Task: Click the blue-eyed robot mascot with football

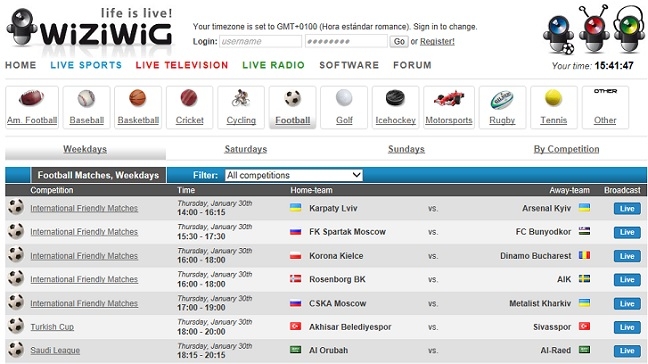Action: click(x=559, y=35)
